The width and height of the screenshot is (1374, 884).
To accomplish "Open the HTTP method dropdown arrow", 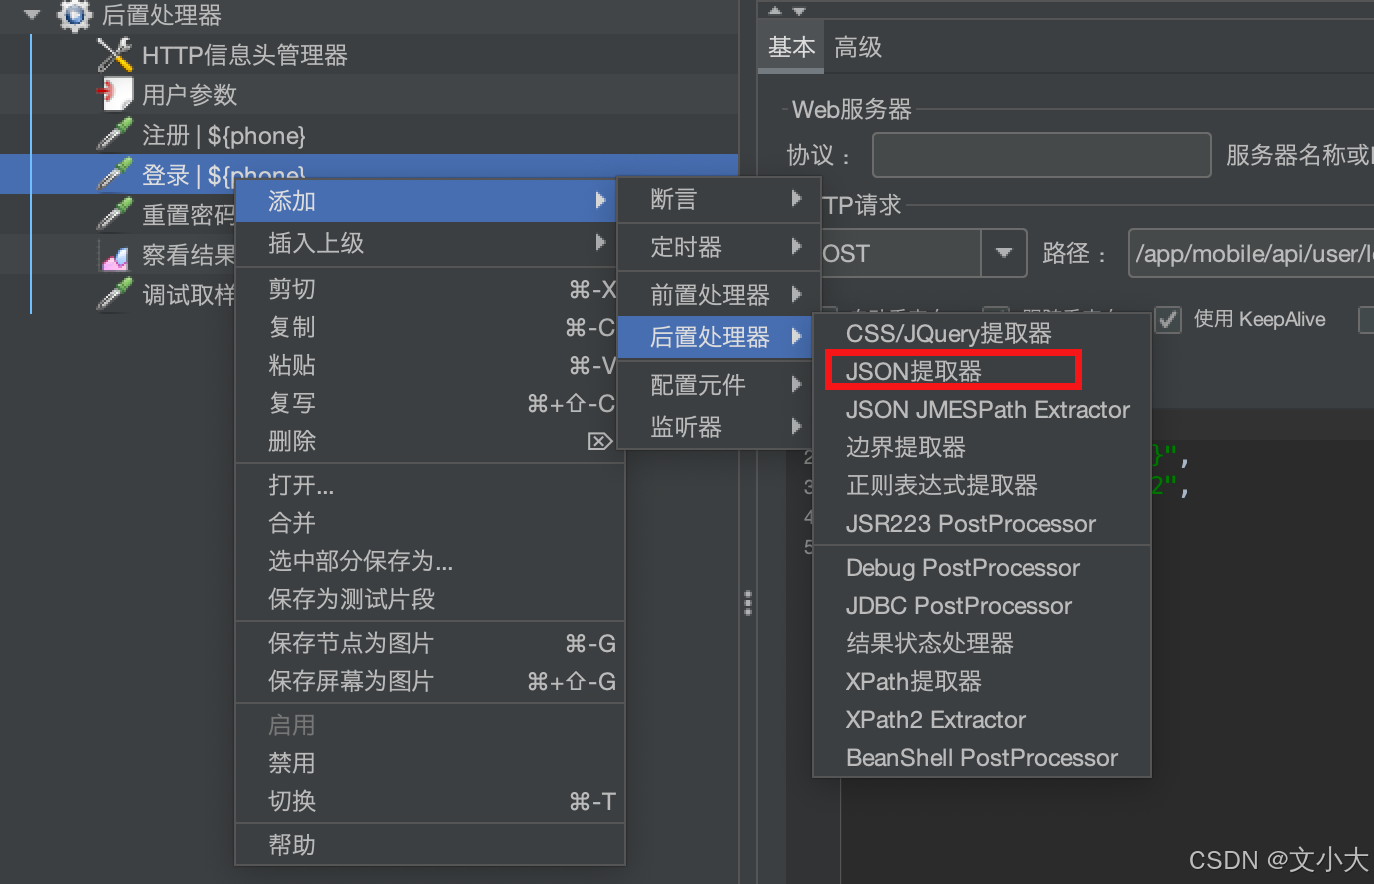I will (1004, 253).
